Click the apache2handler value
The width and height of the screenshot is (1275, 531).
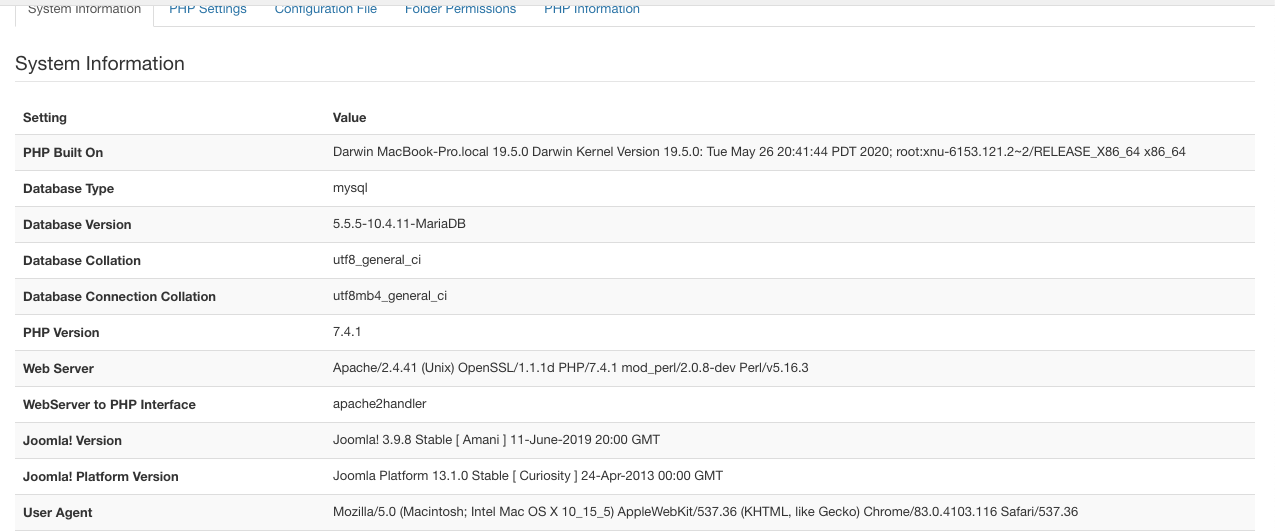(380, 405)
